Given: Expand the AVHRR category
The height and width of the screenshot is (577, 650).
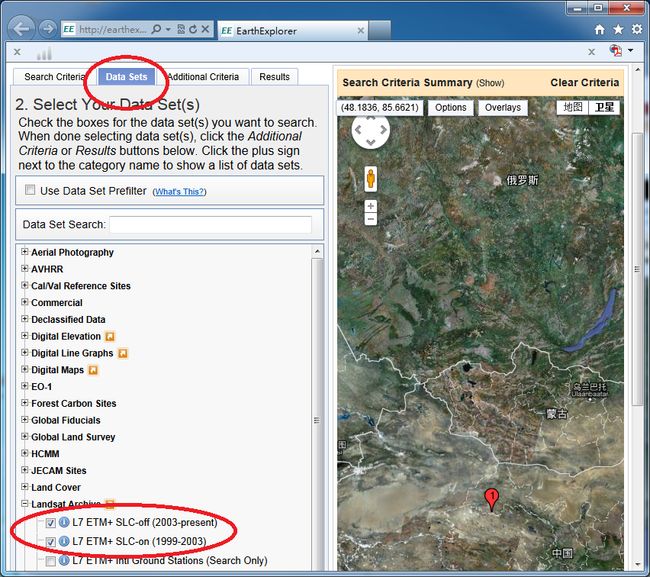Looking at the screenshot, I should [x=24, y=269].
